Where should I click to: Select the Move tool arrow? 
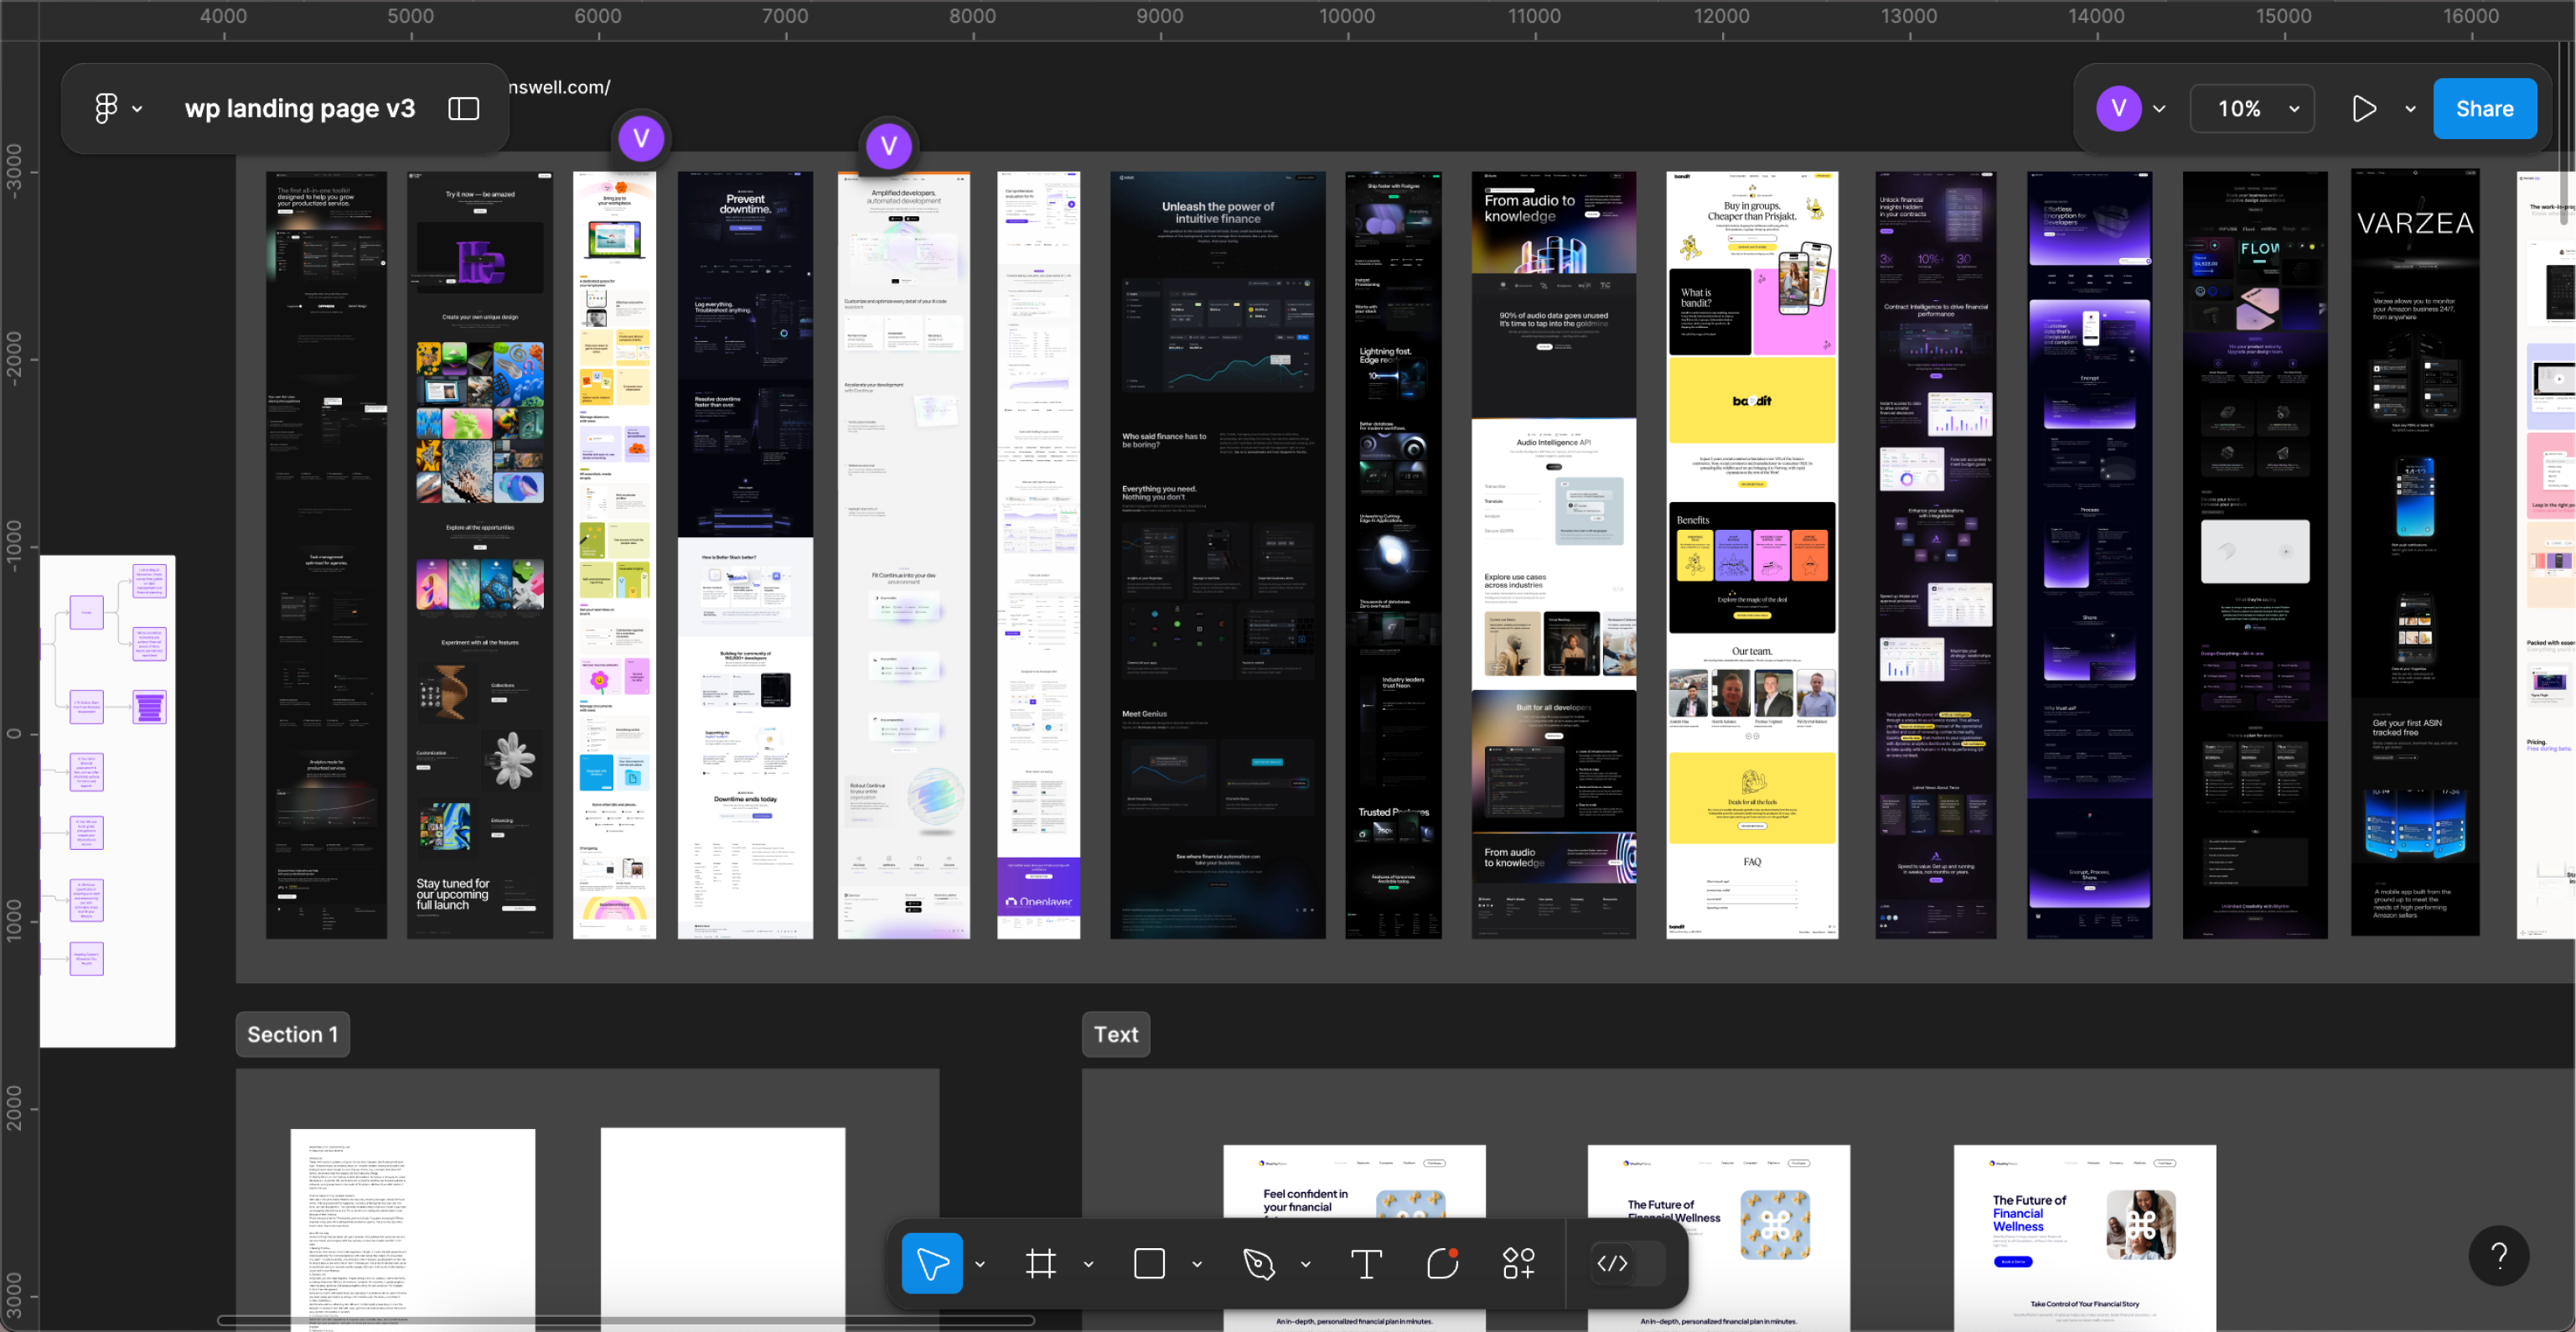click(932, 1263)
